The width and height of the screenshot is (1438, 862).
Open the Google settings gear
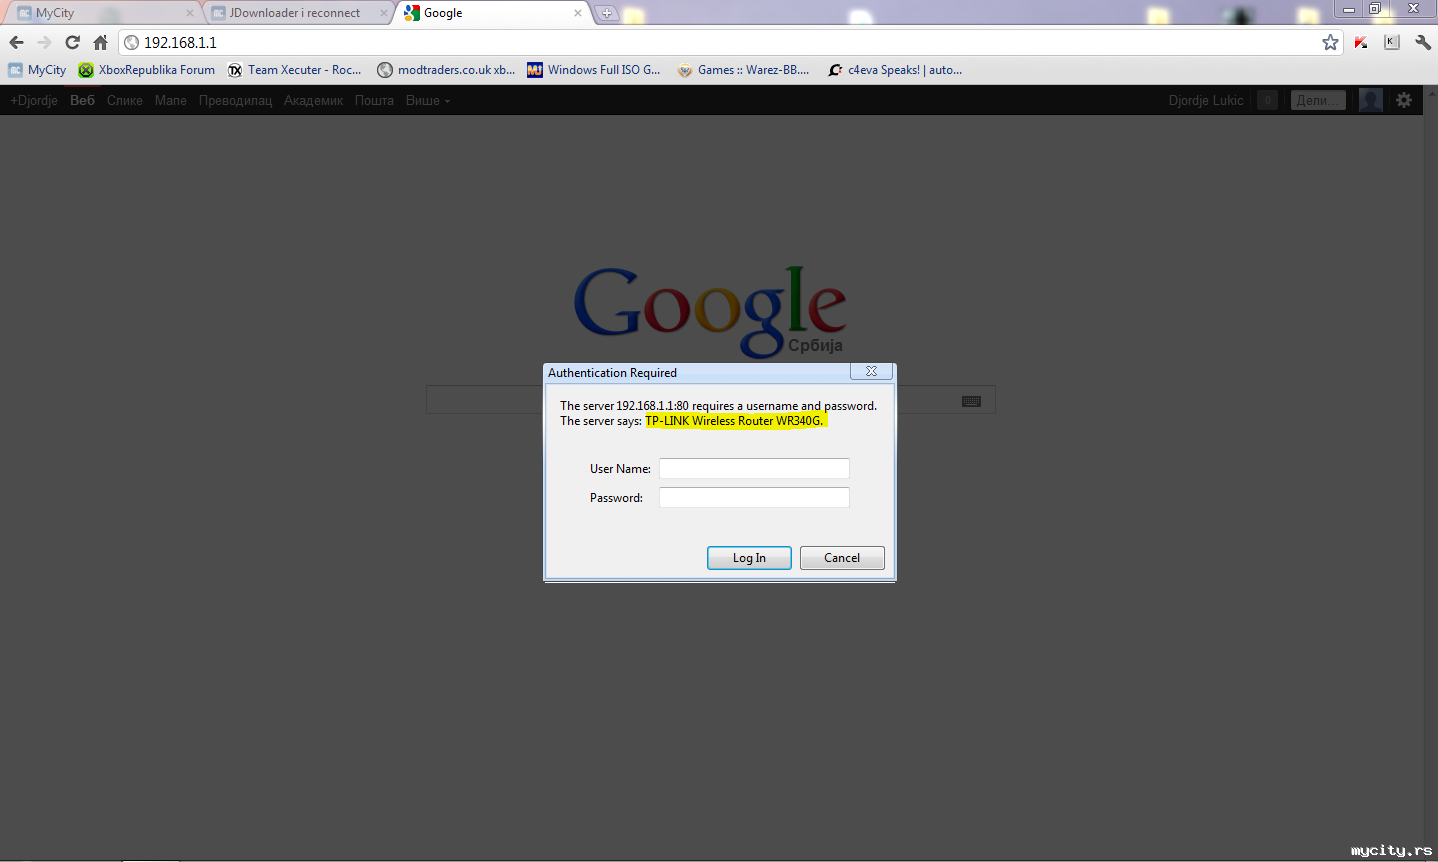1404,100
